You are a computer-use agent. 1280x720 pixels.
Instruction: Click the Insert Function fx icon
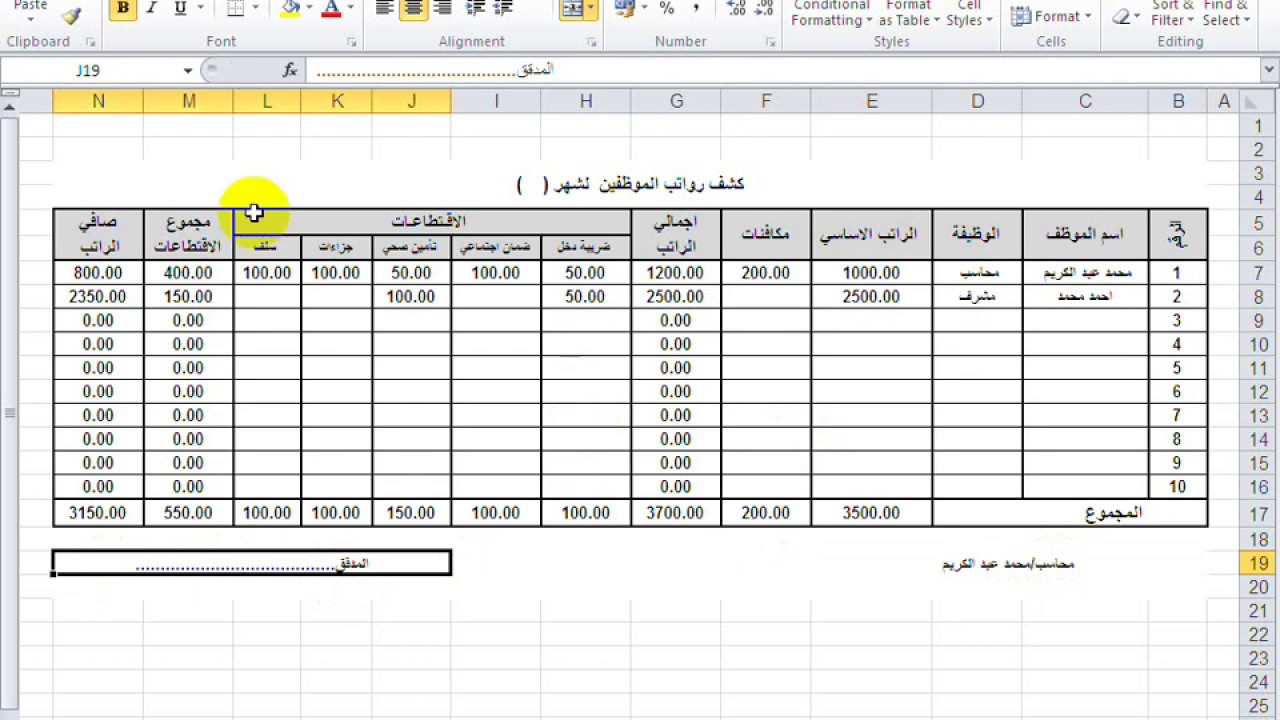(290, 70)
